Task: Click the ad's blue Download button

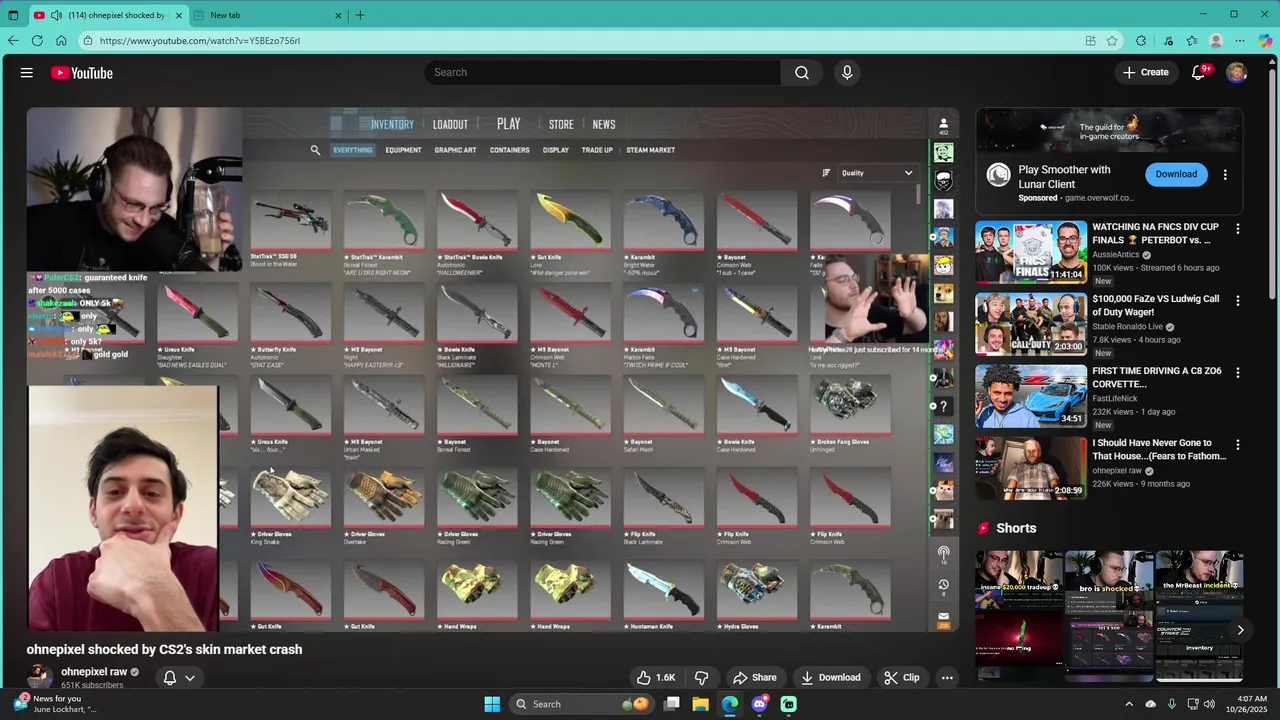Action: pyautogui.click(x=1176, y=174)
